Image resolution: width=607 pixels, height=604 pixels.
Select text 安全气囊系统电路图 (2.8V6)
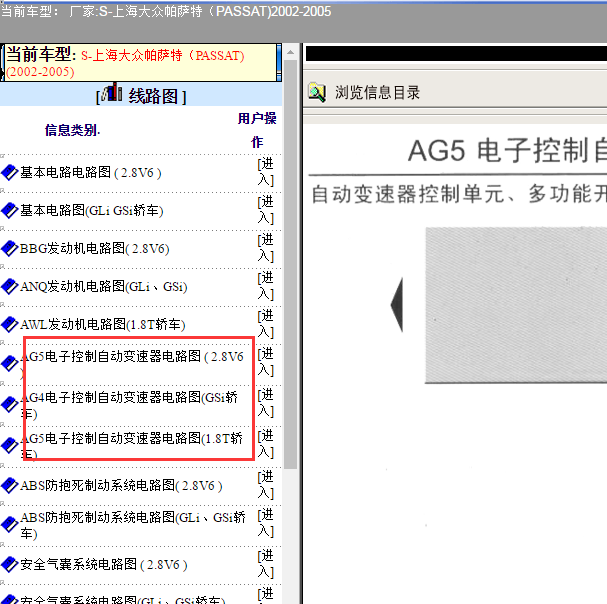pyautogui.click(x=104, y=565)
